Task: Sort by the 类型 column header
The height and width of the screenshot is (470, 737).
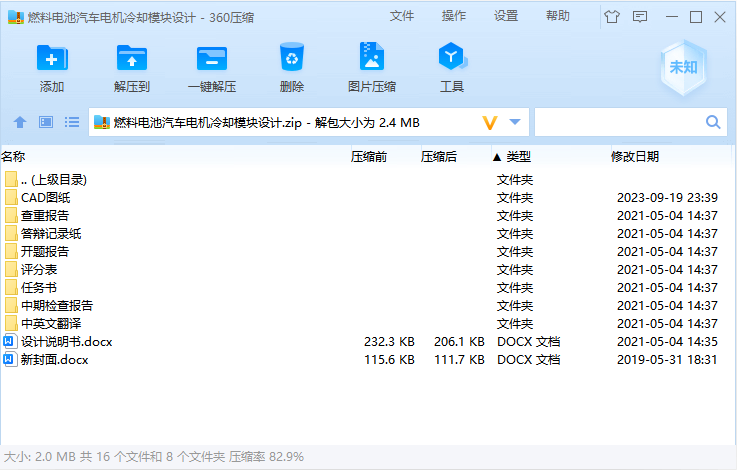Action: 518,157
